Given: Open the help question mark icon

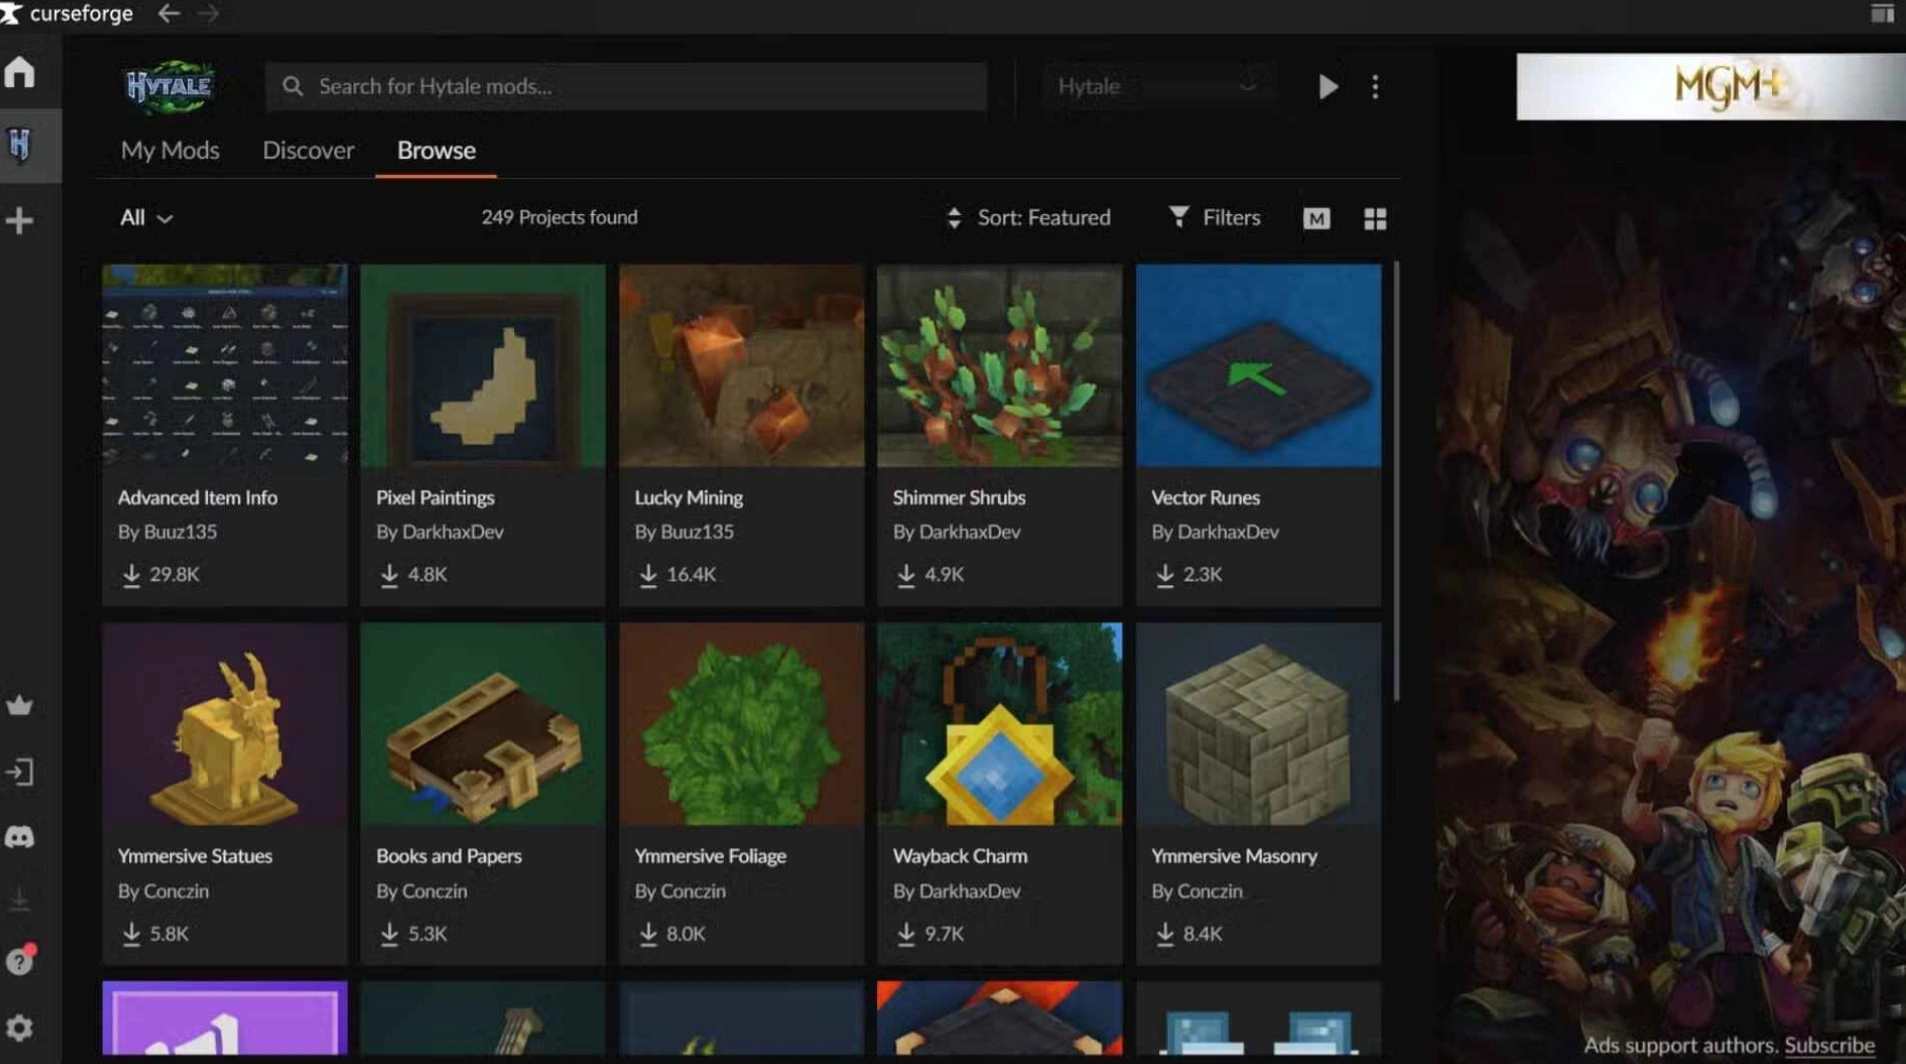Looking at the screenshot, I should tap(20, 961).
